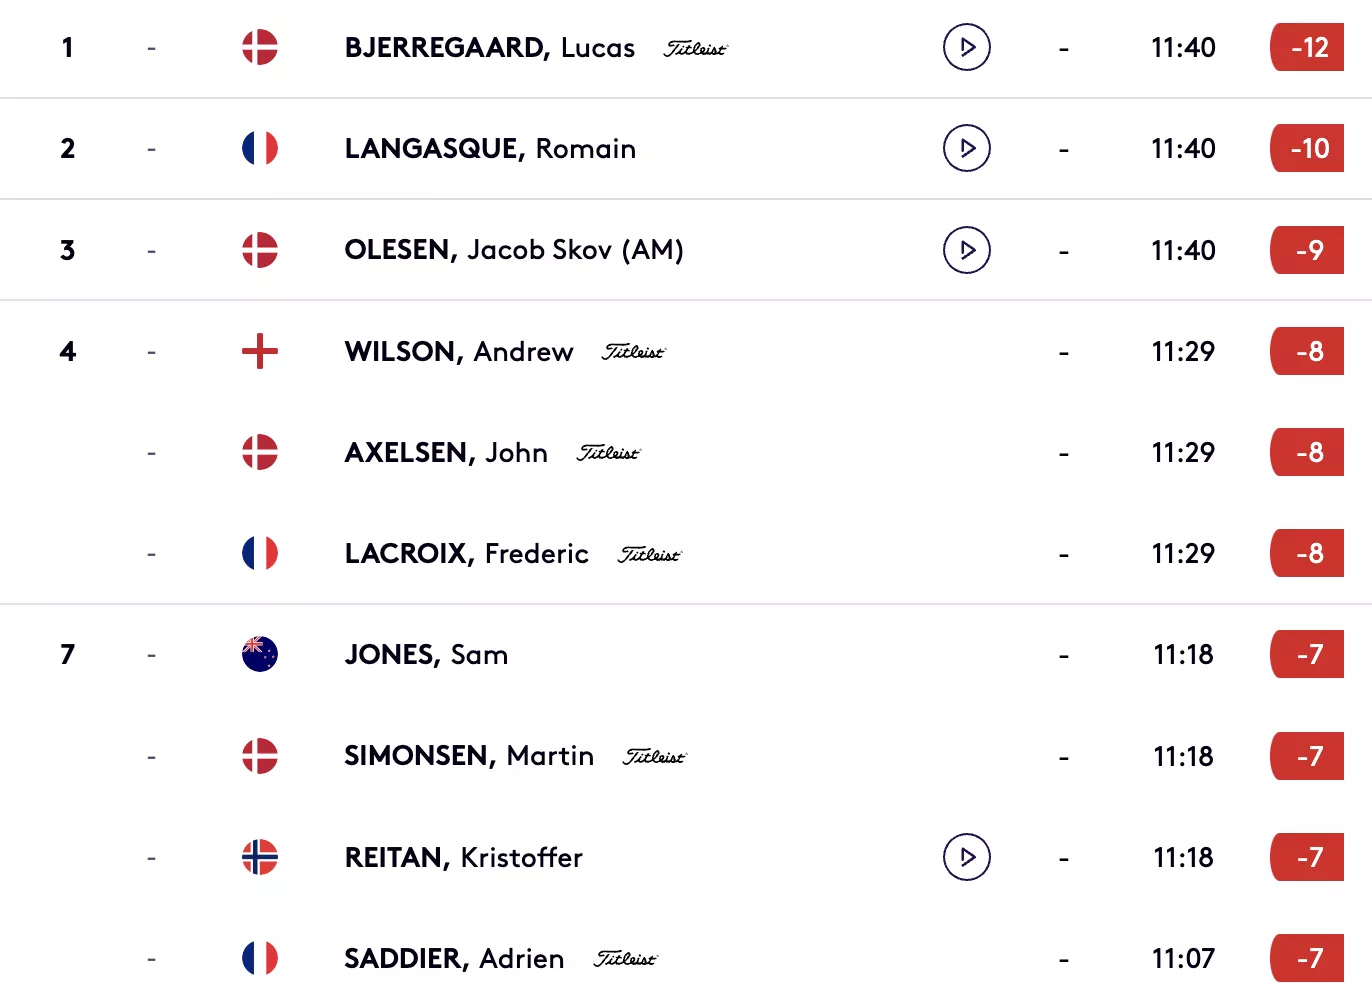Select JONES, Sam player name

pos(426,654)
